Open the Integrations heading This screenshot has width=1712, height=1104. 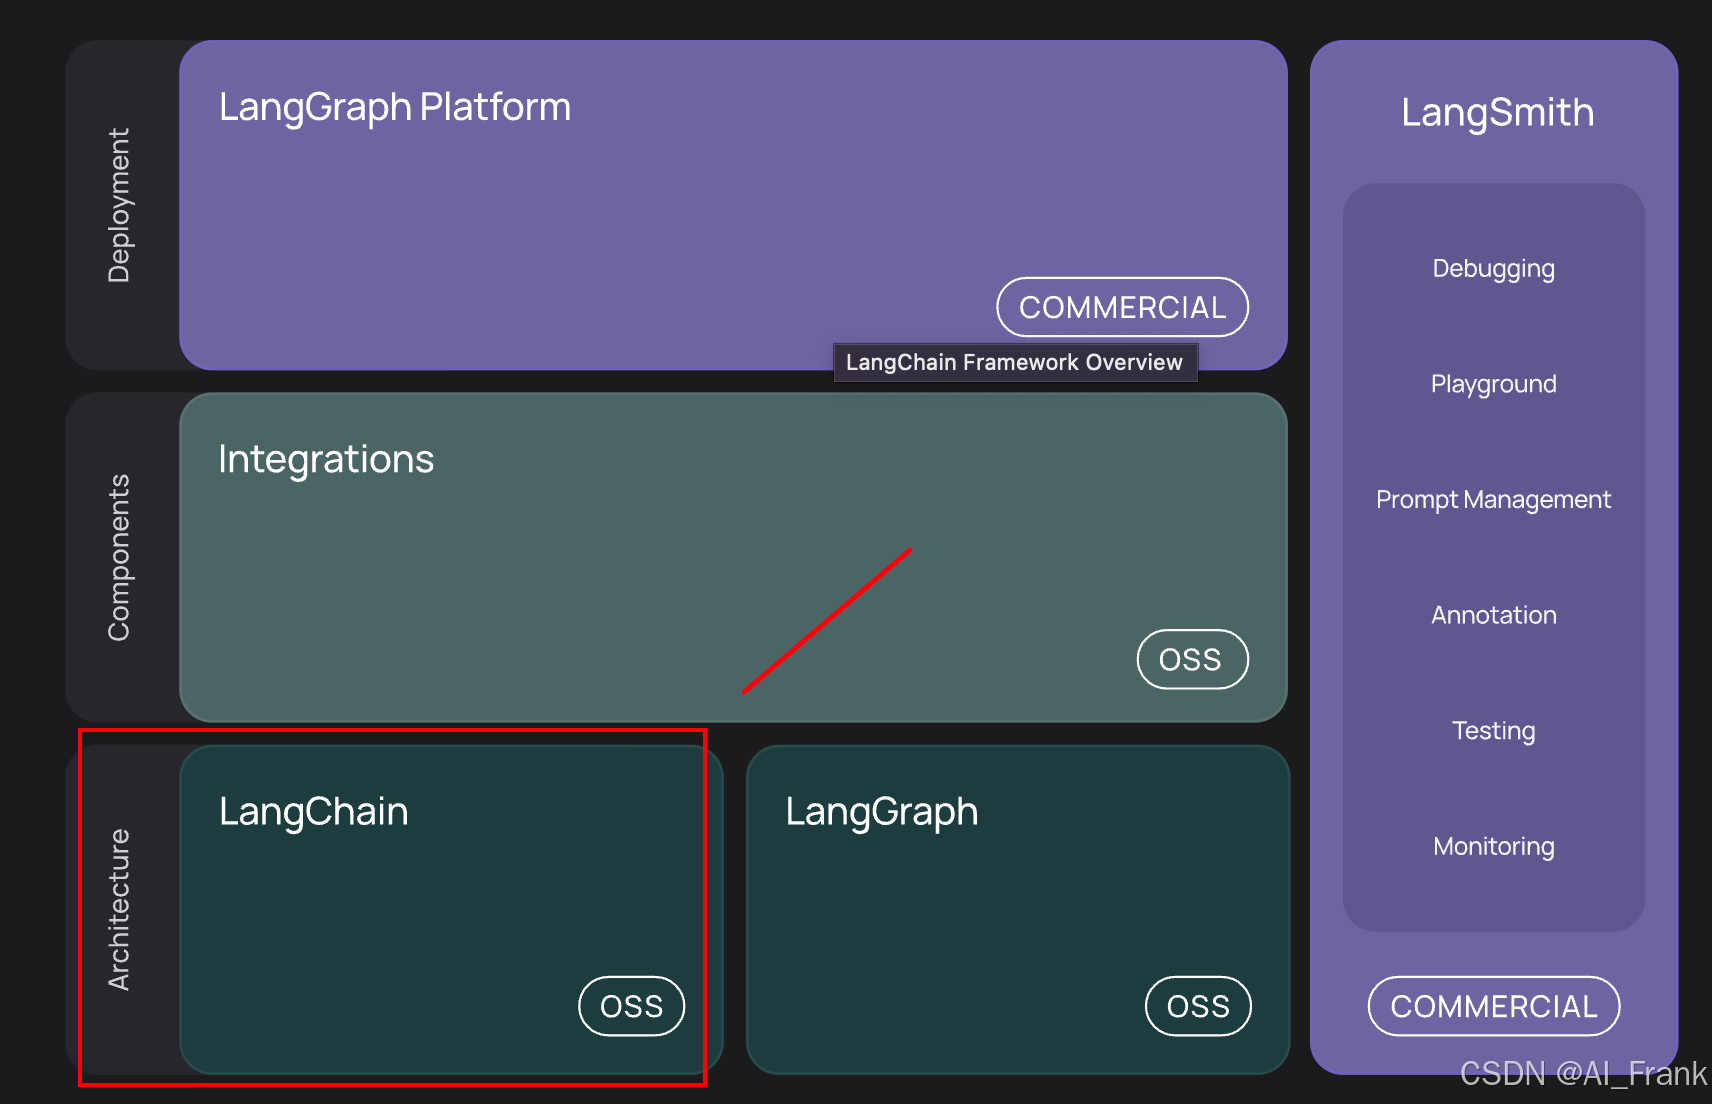pyautogui.click(x=326, y=459)
